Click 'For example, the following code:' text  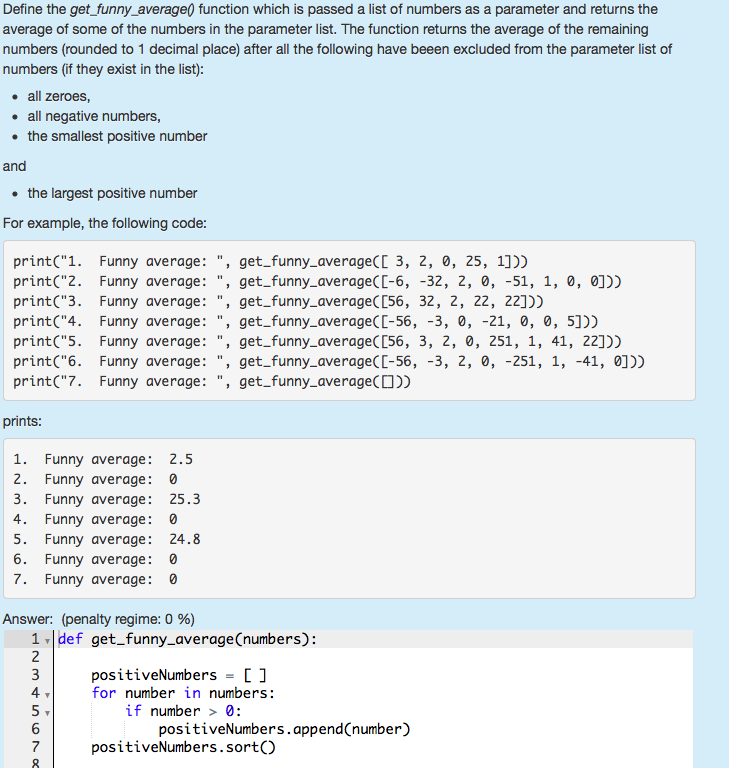point(105,223)
